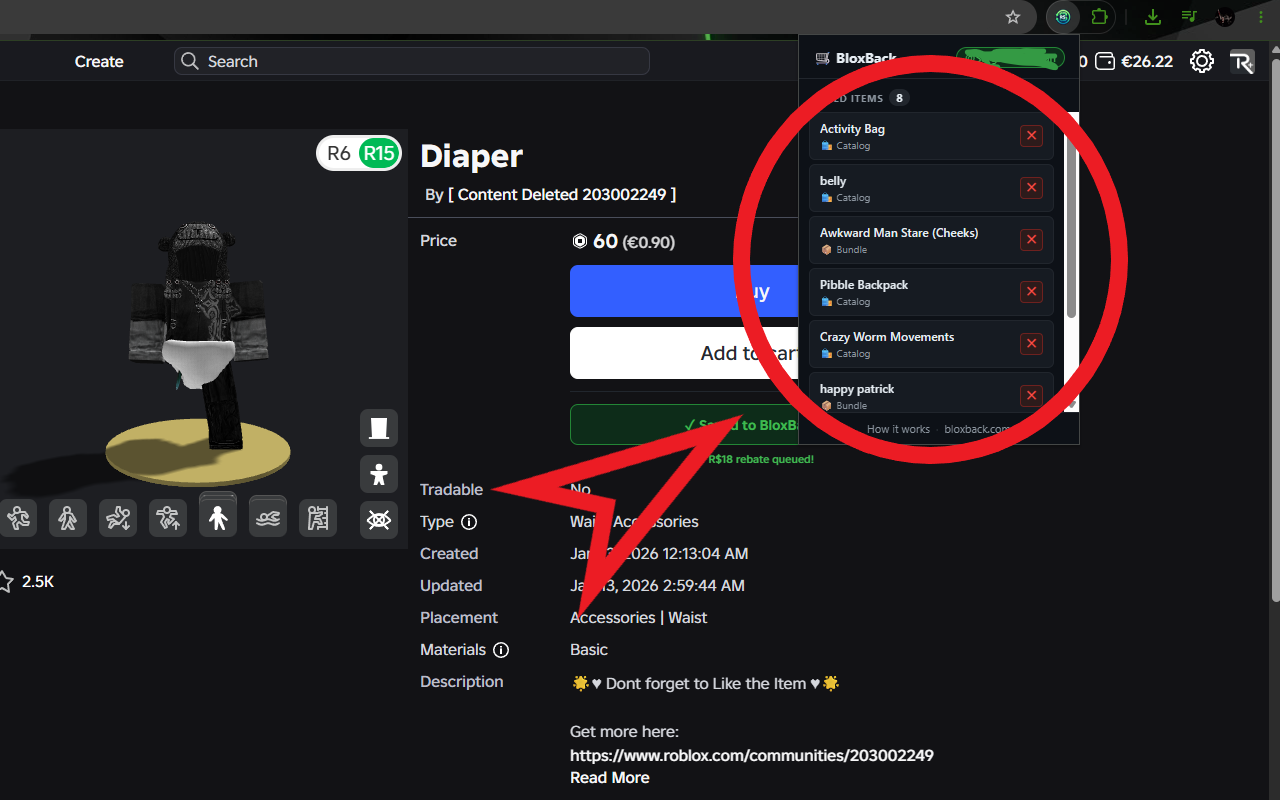The width and height of the screenshot is (1280, 800).
Task: Click the Basic materials value
Action: (589, 650)
